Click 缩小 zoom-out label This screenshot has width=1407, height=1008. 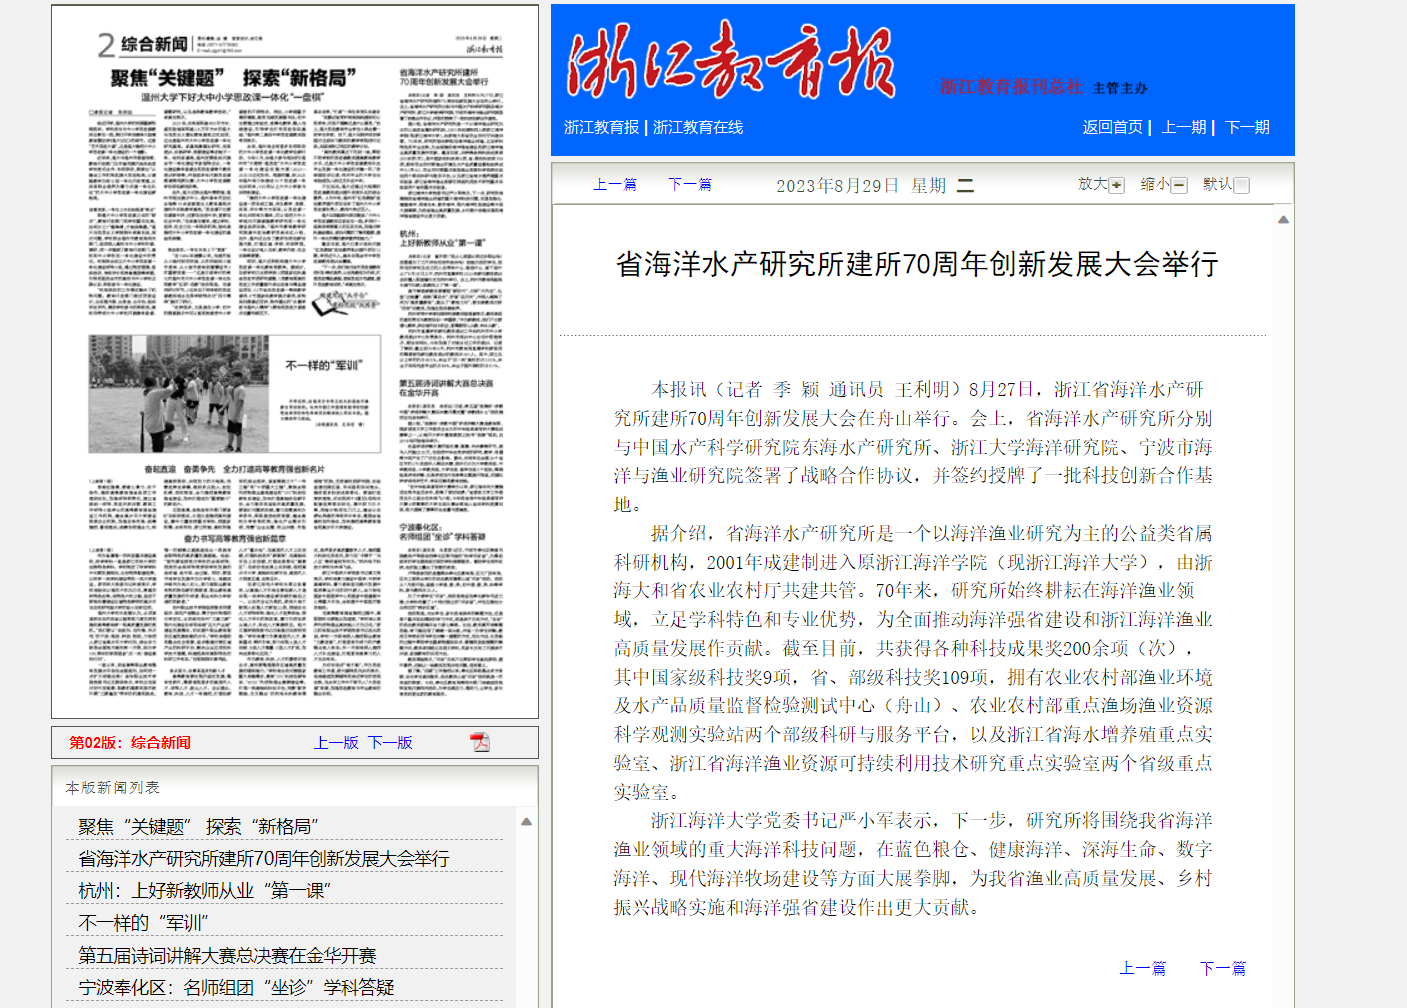pyautogui.click(x=1155, y=184)
